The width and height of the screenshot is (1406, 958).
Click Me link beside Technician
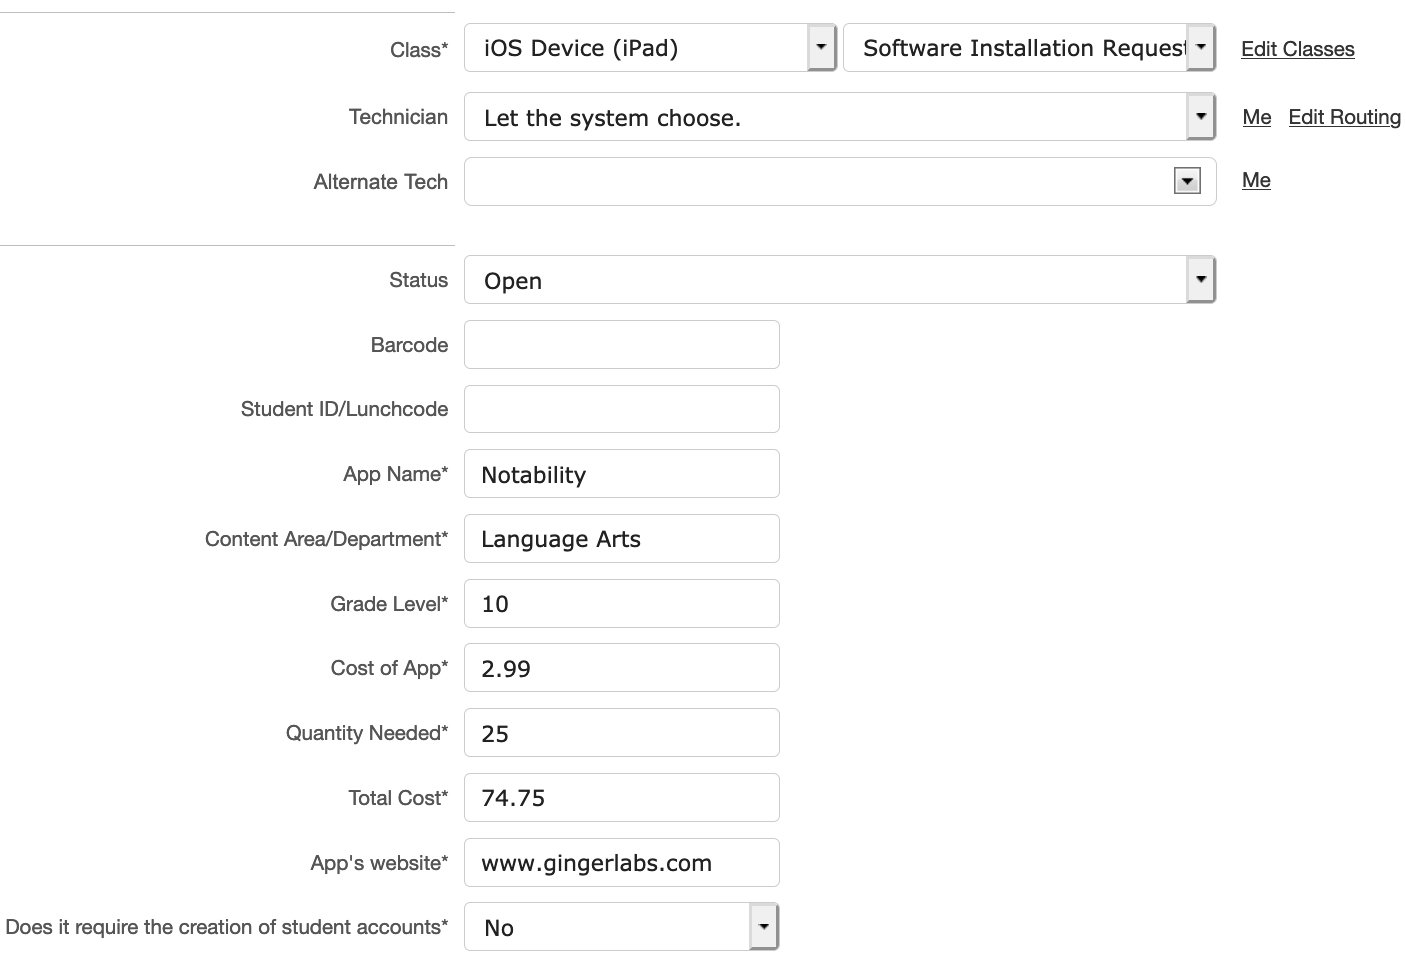[1256, 117]
